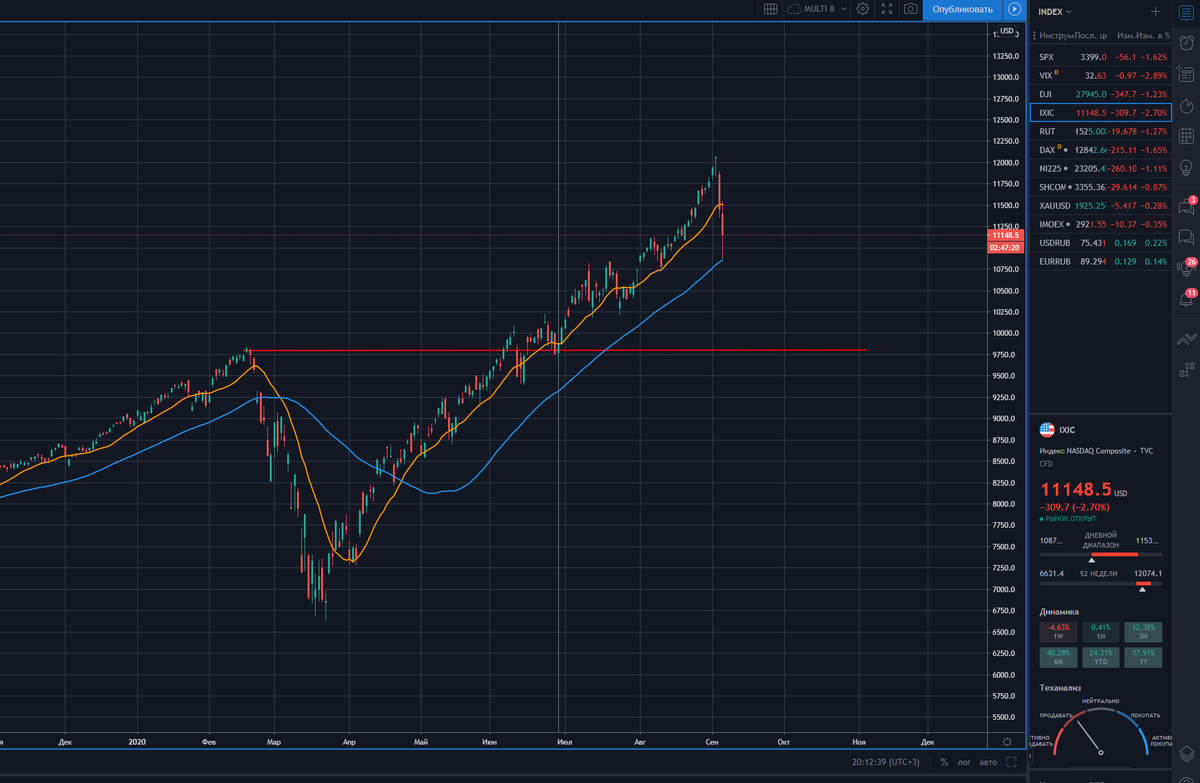Click the YTD performance tile 24.31%
The image size is (1200, 783).
pos(1100,656)
